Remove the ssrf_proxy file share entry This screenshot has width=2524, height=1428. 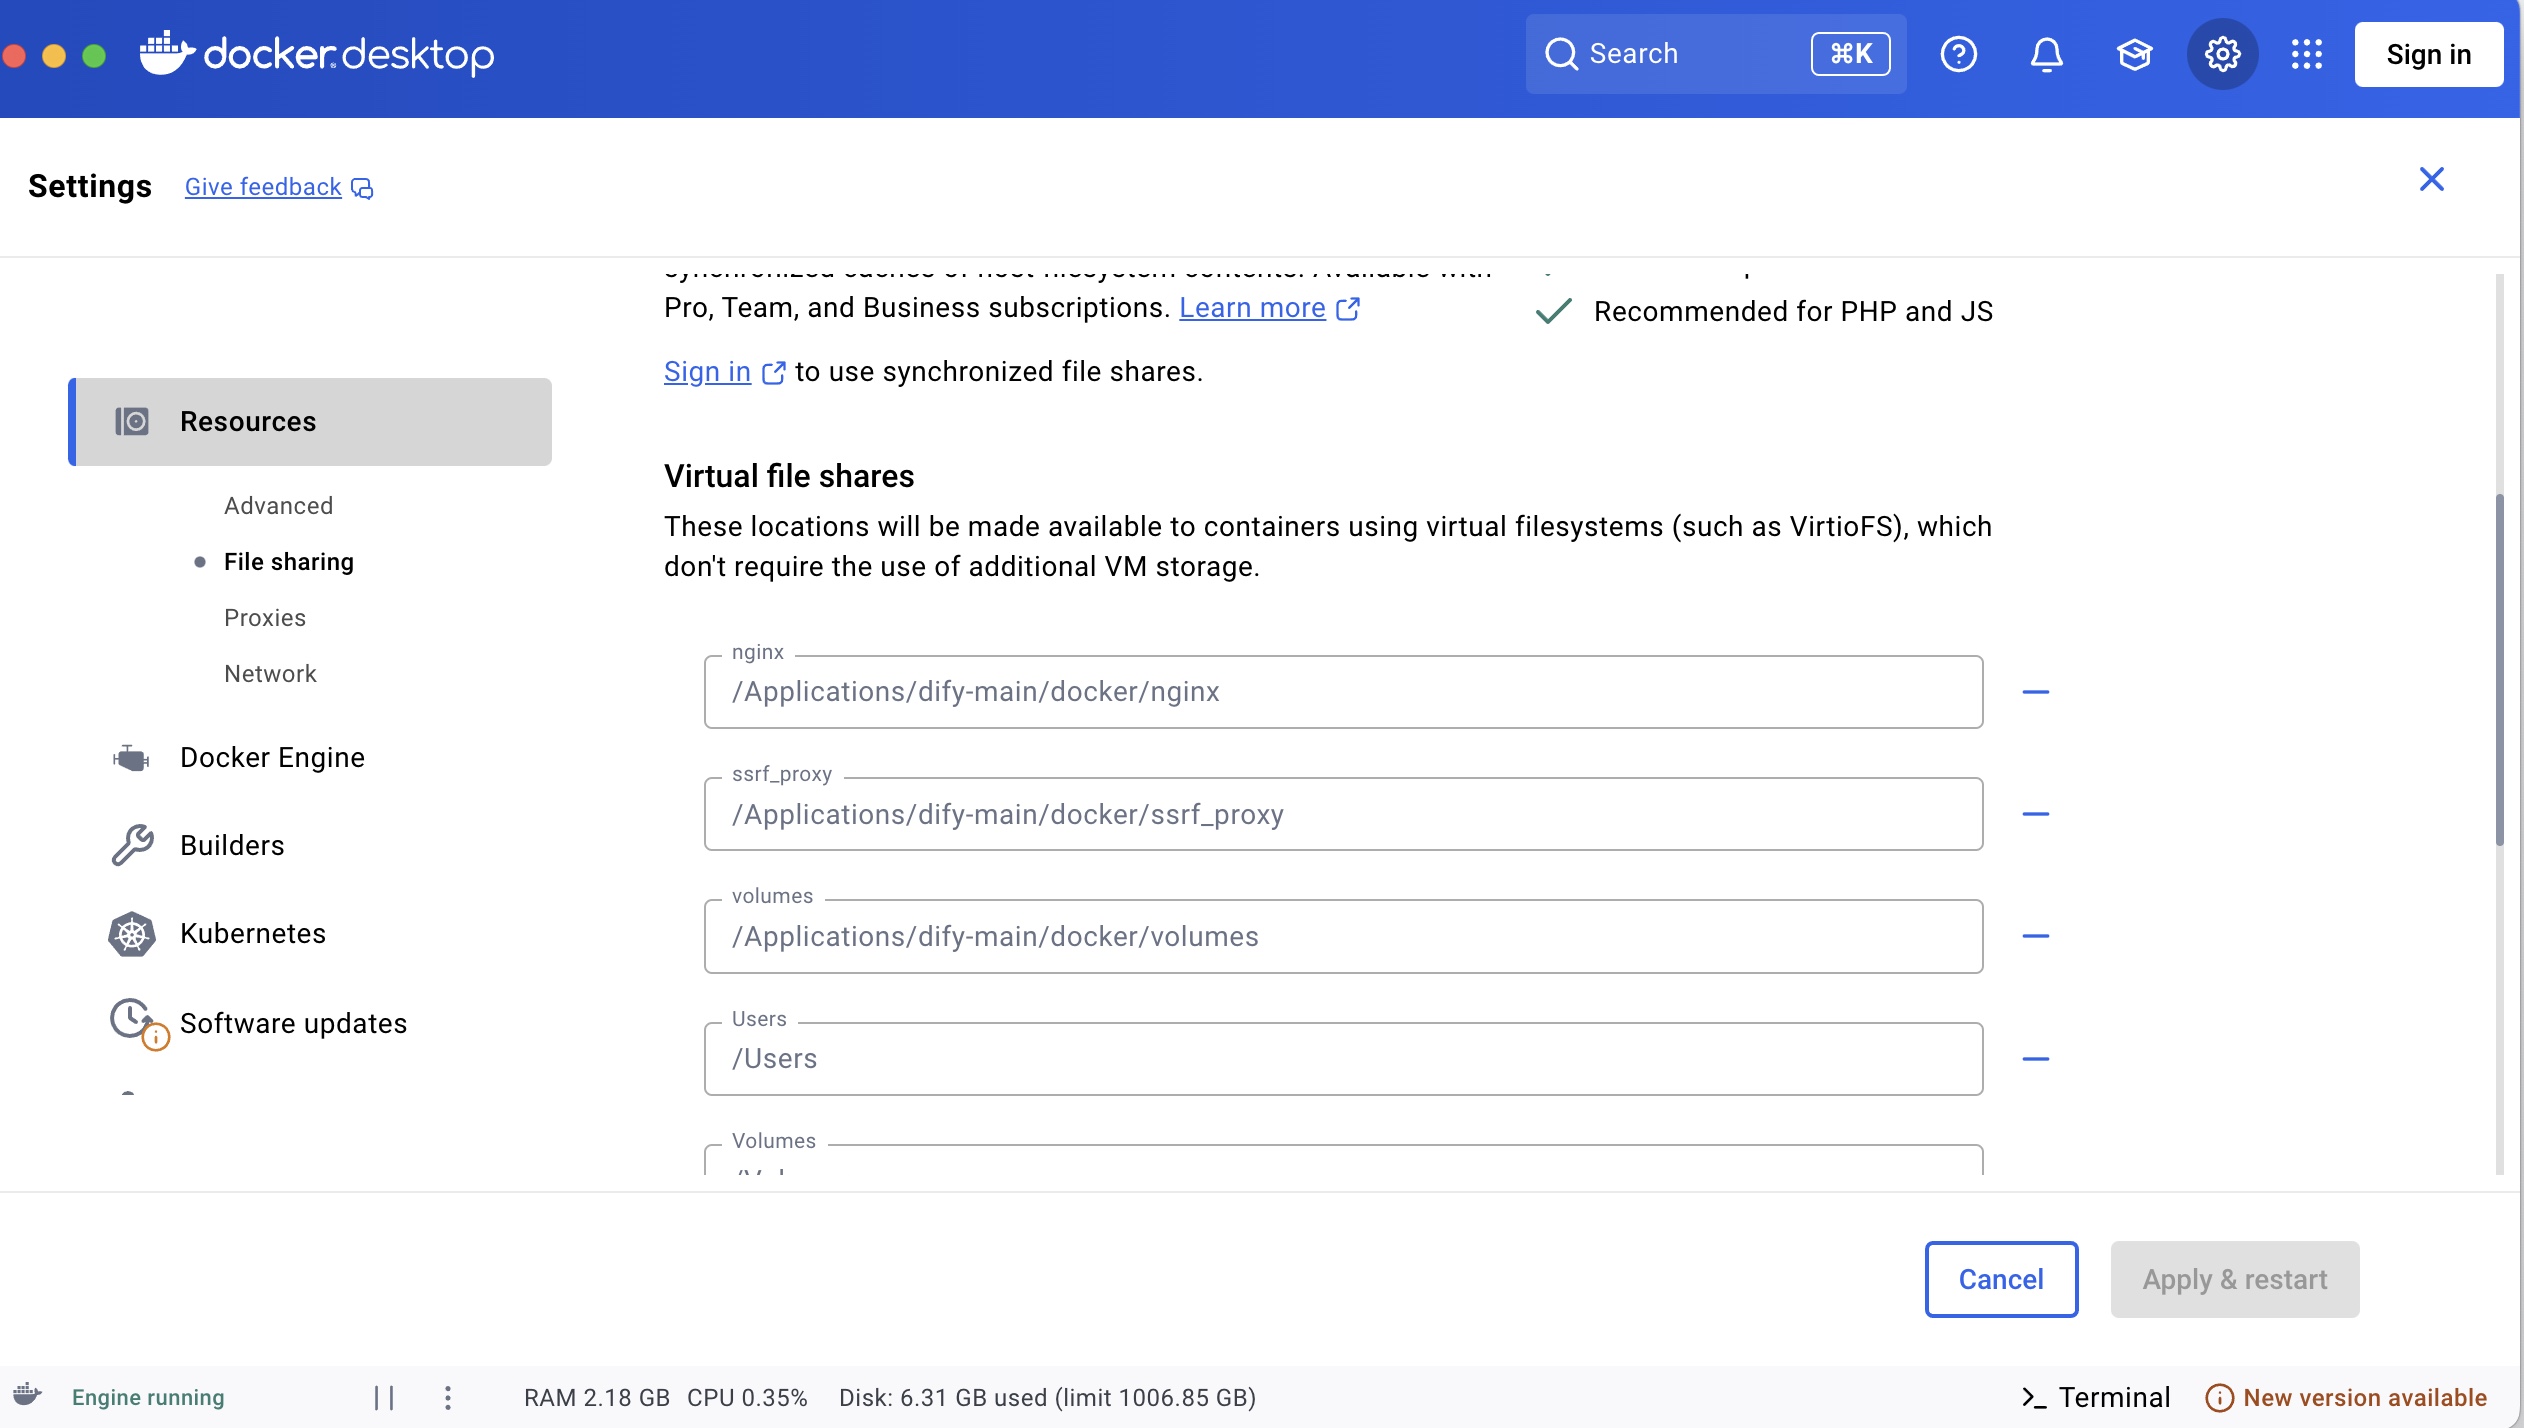[x=2035, y=814]
